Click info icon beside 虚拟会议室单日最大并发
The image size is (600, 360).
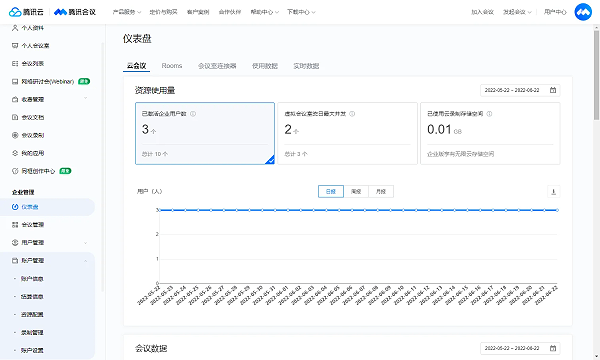352,114
